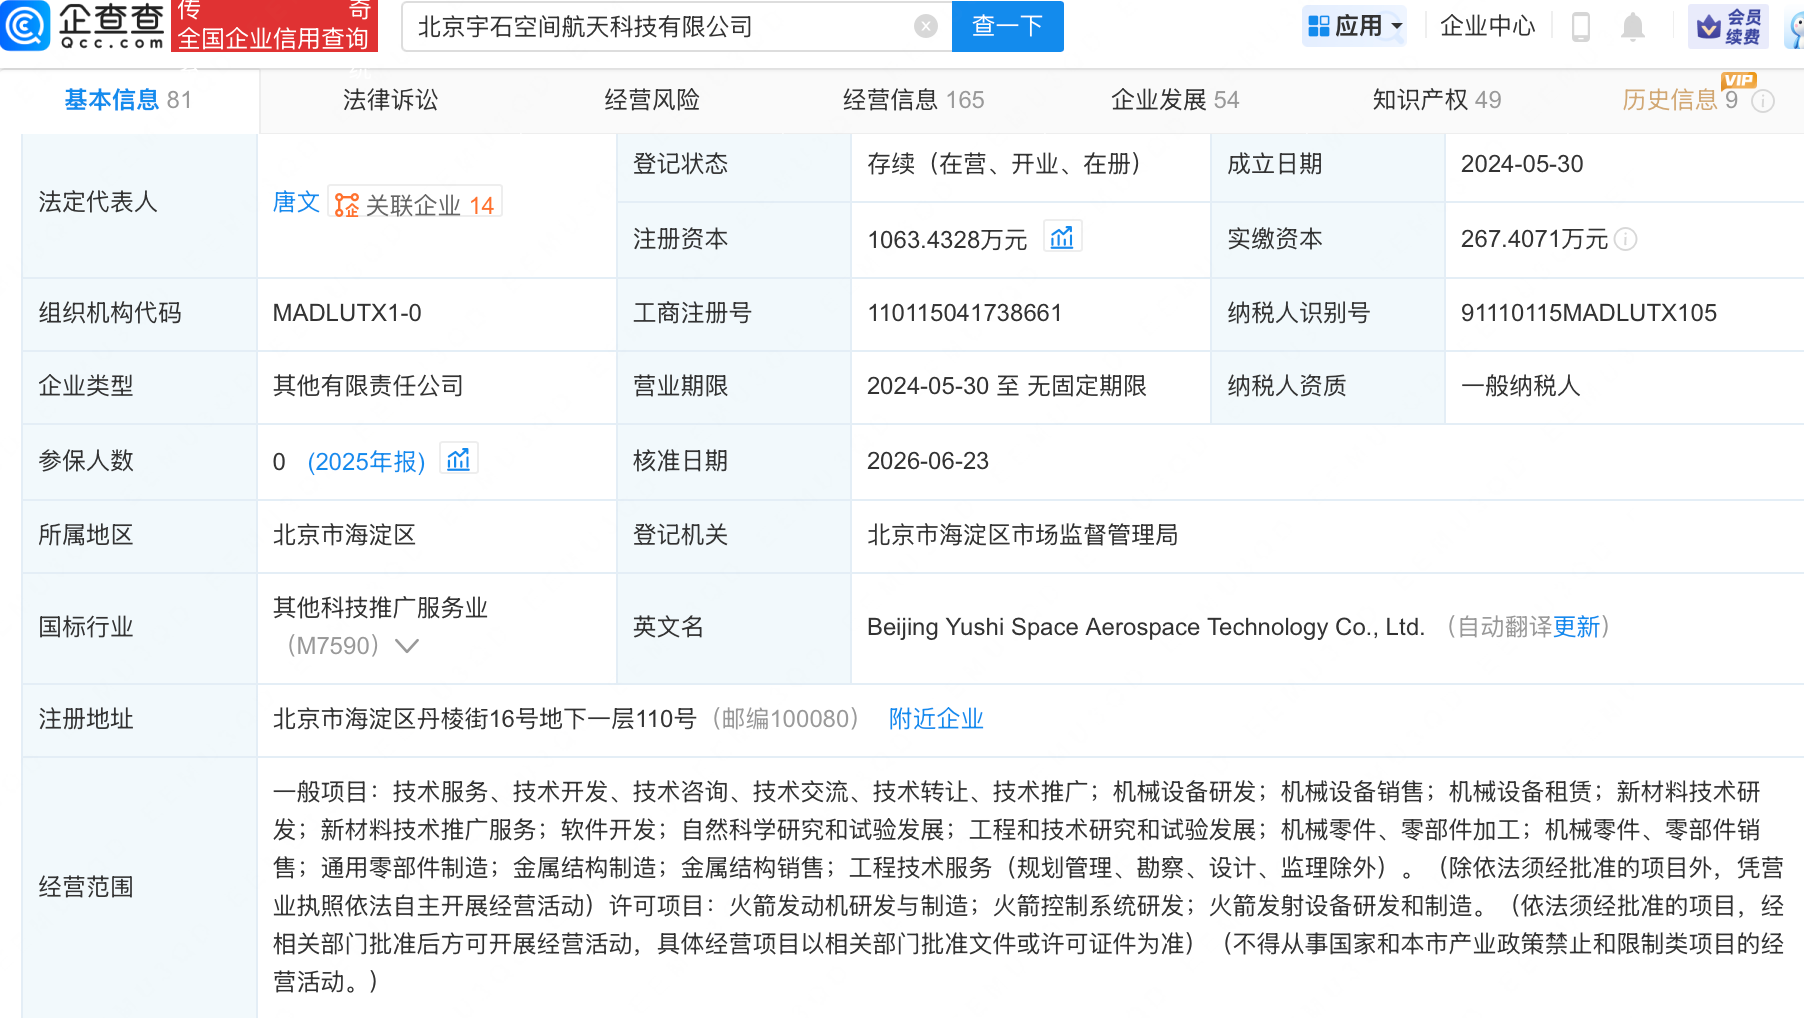Expand the industry code M7590 chevron
This screenshot has width=1804, height=1018.
coord(407,646)
